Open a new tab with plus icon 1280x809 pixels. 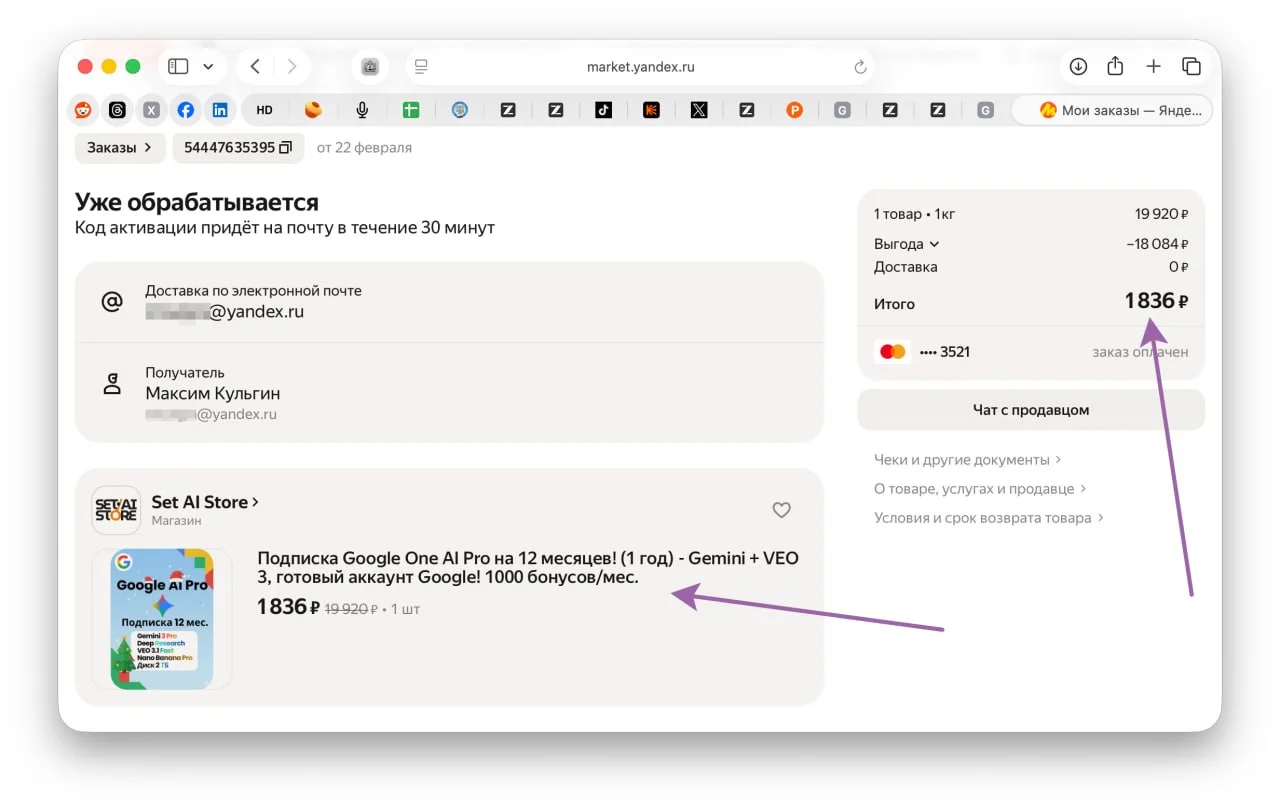1153,67
